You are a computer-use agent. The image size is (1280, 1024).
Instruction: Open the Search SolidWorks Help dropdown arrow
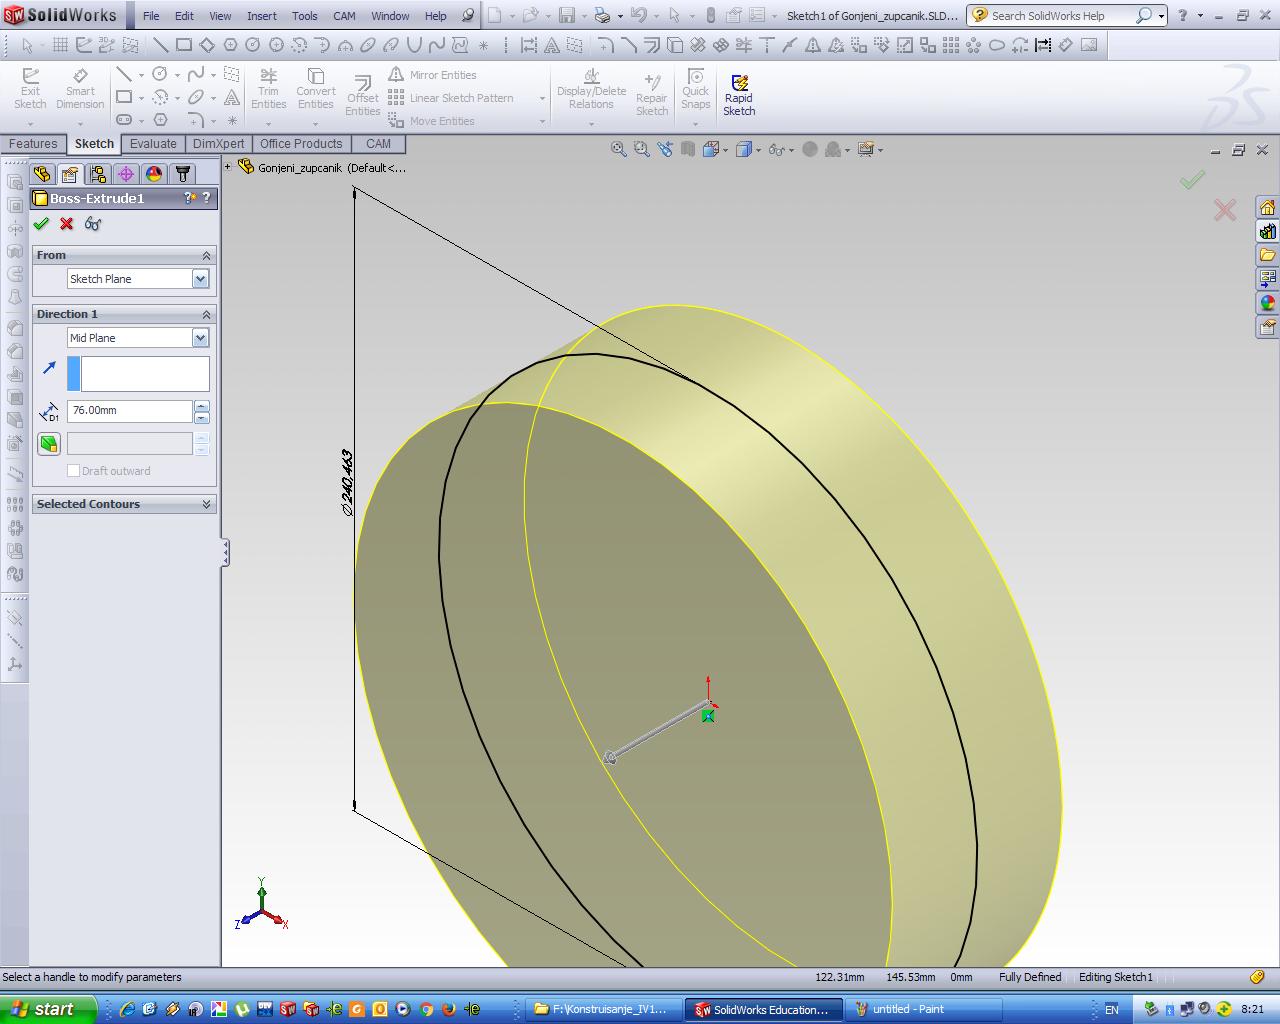coord(1161,16)
